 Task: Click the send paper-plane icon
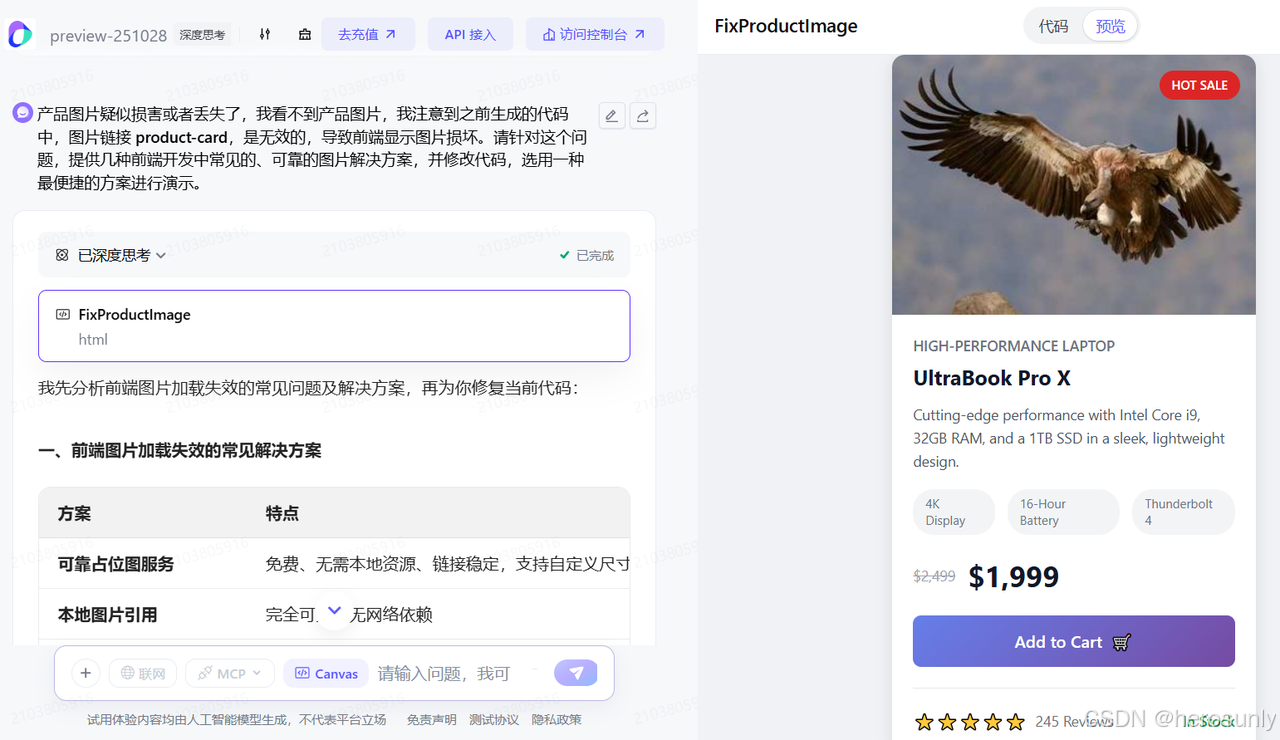pos(575,673)
